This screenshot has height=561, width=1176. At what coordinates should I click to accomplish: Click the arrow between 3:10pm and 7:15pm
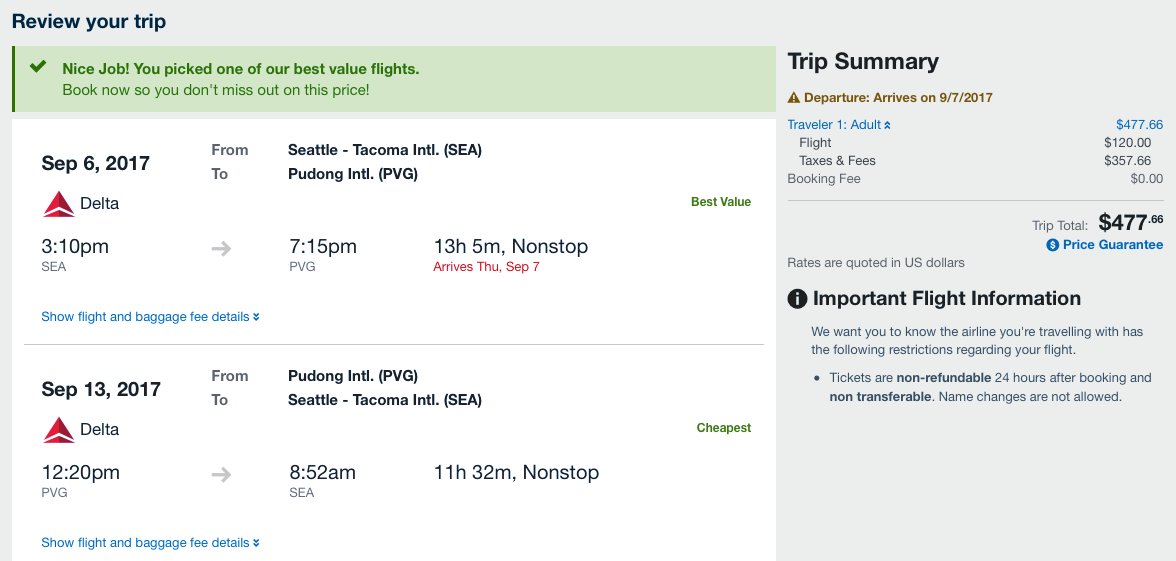coord(221,248)
